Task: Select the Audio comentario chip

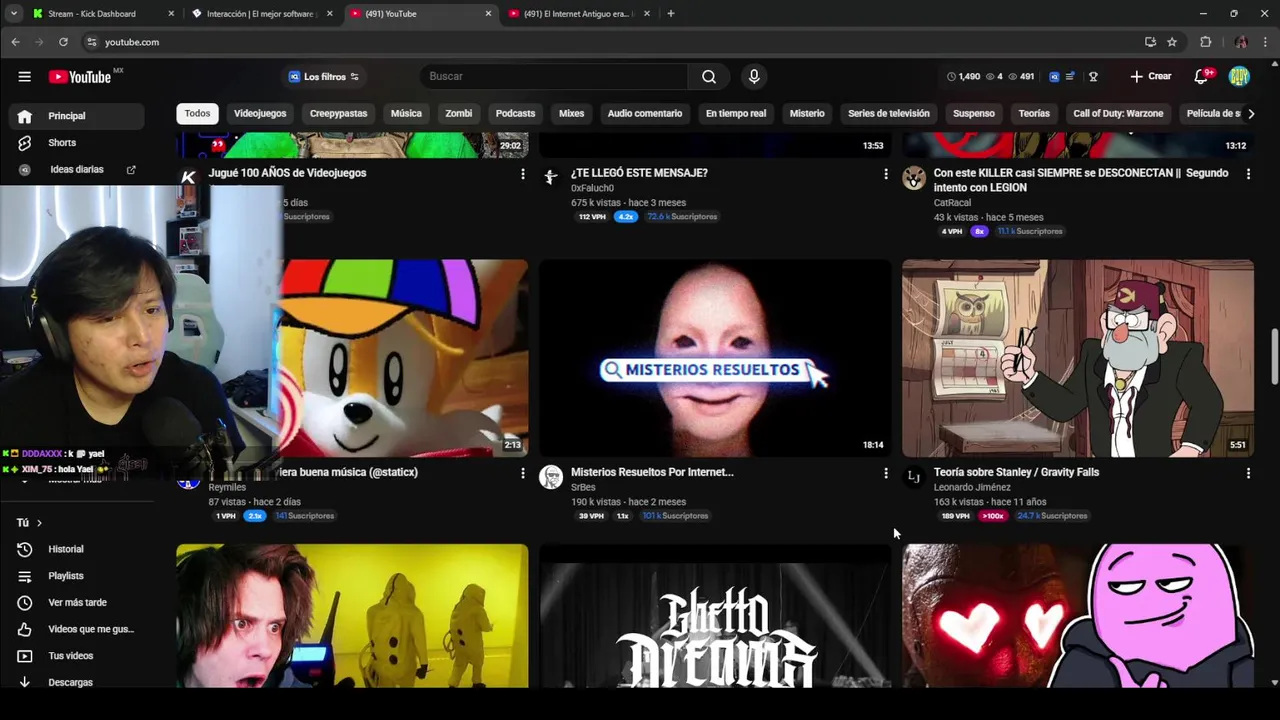Action: point(645,113)
